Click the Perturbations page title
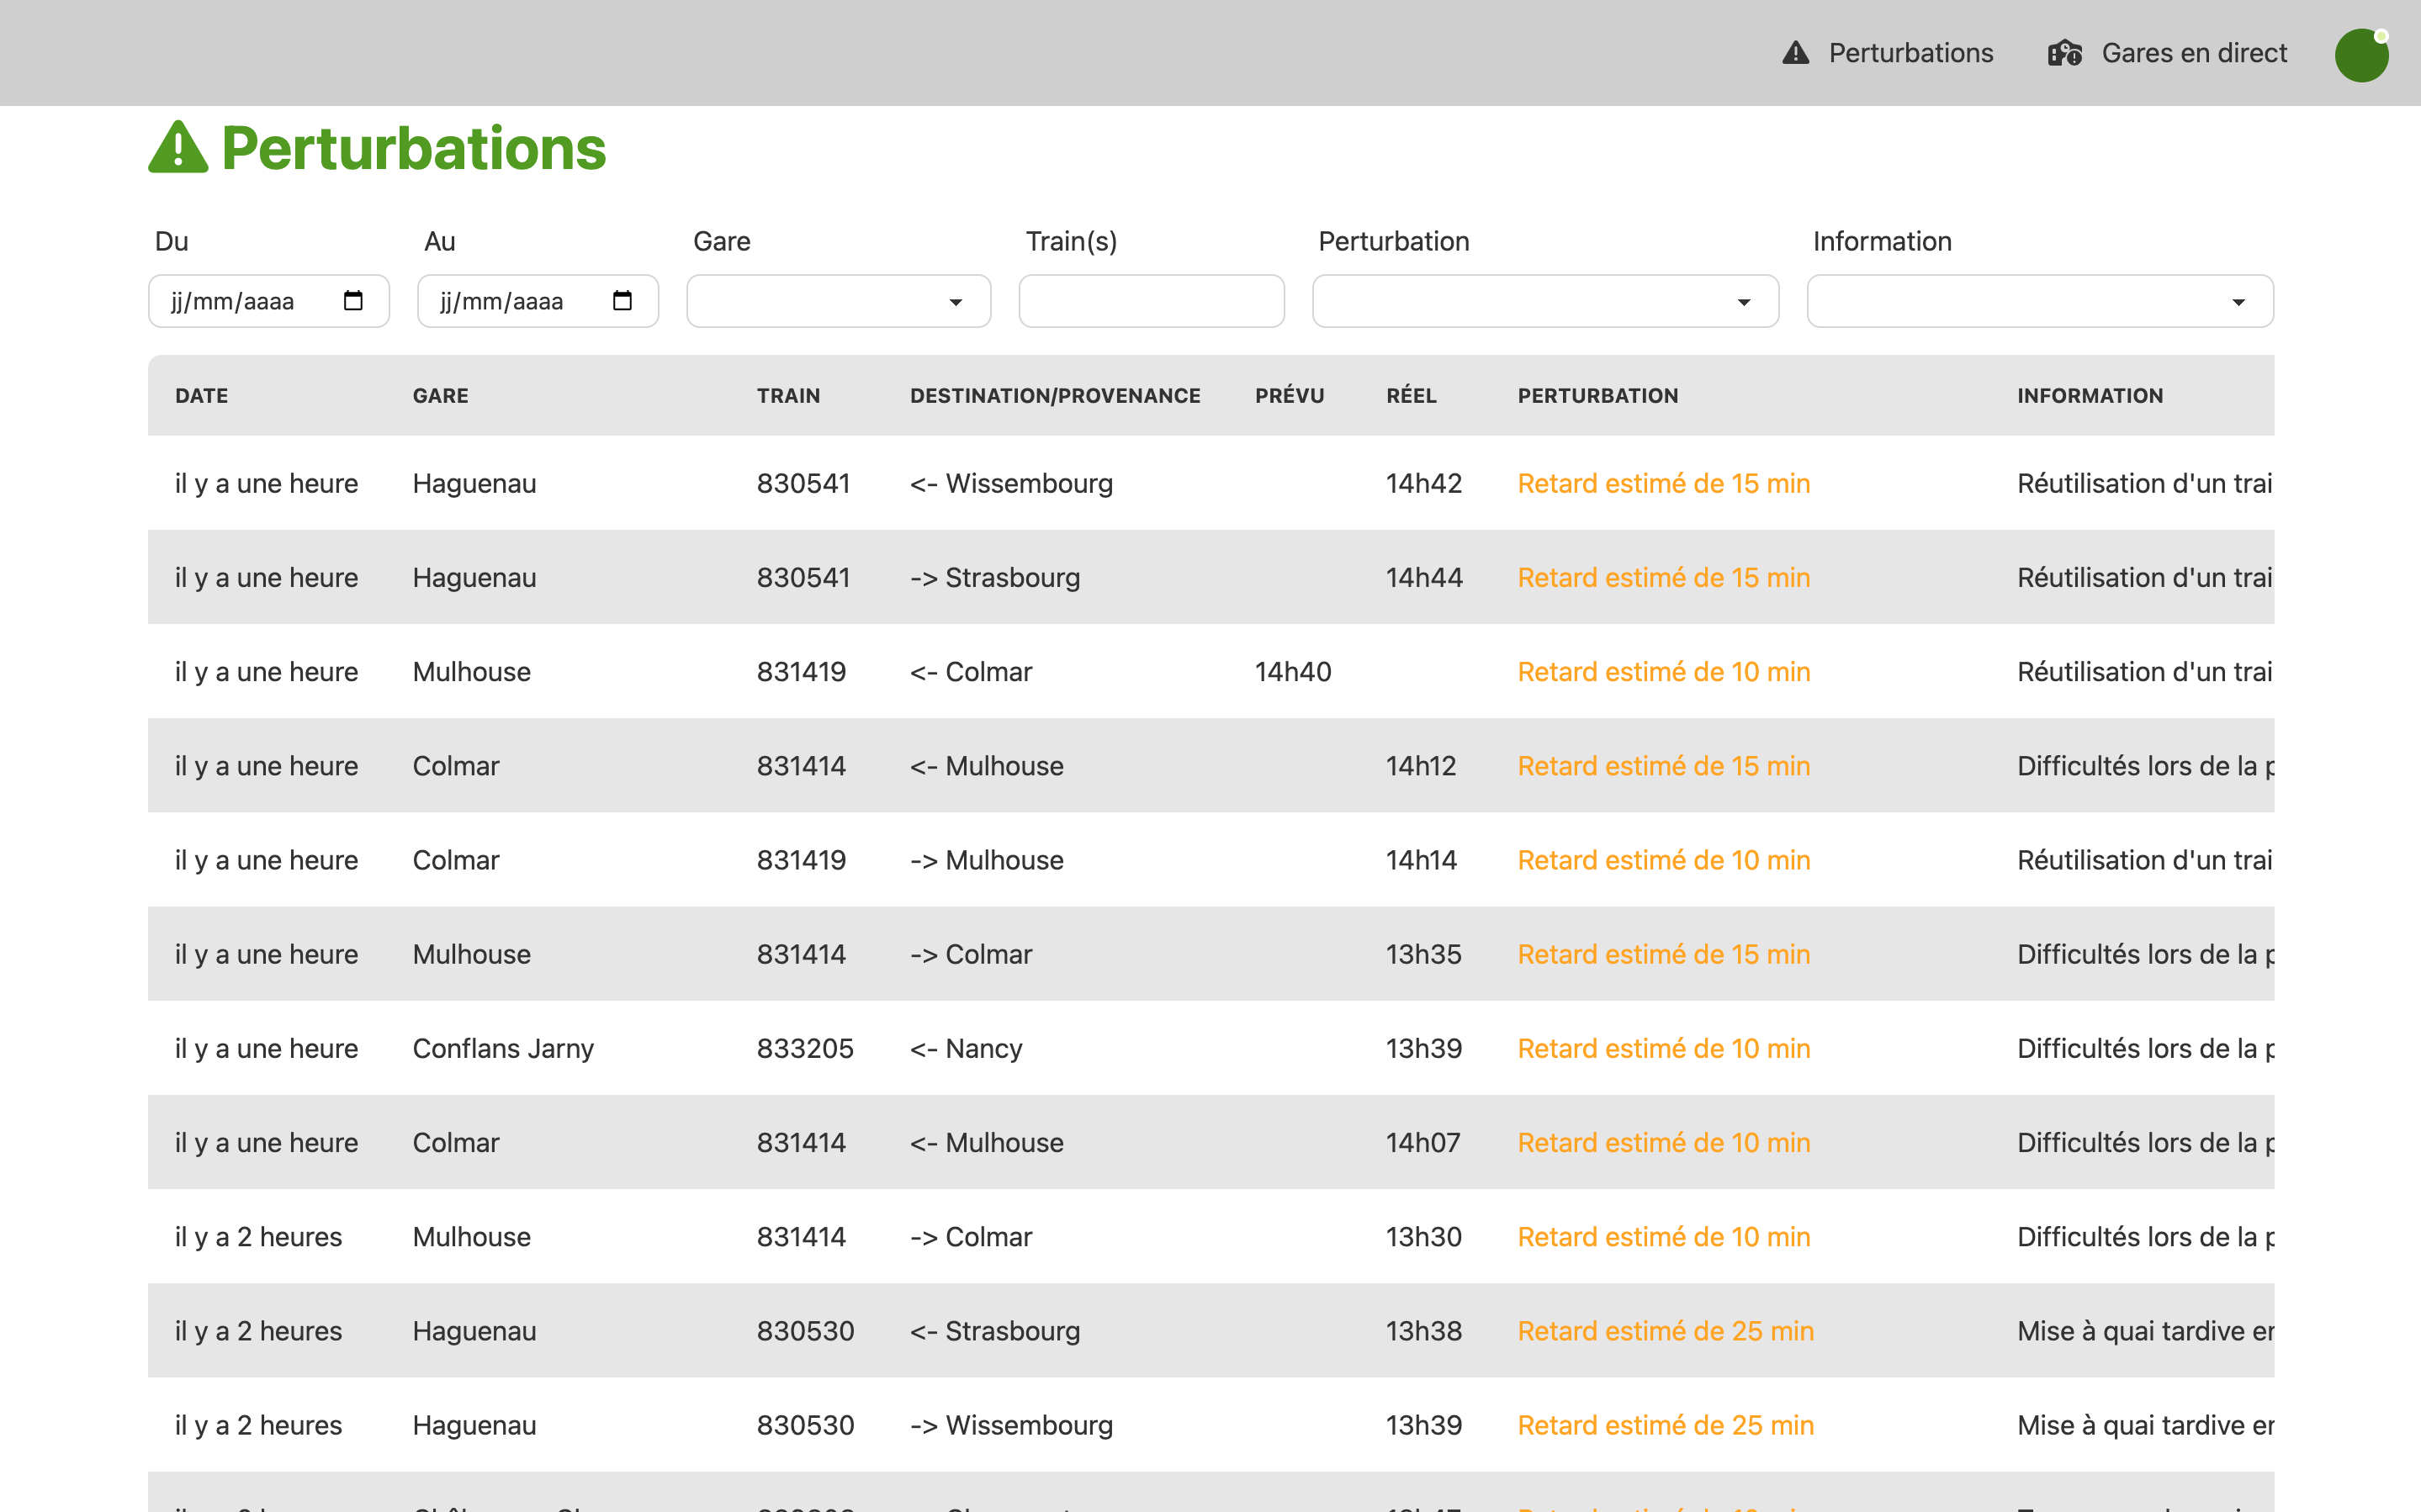Image resolution: width=2421 pixels, height=1512 pixels. point(413,148)
